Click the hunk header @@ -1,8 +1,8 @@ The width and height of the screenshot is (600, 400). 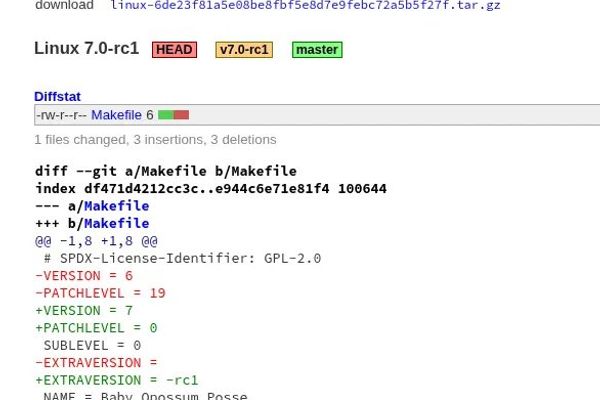pyautogui.click(x=96, y=241)
